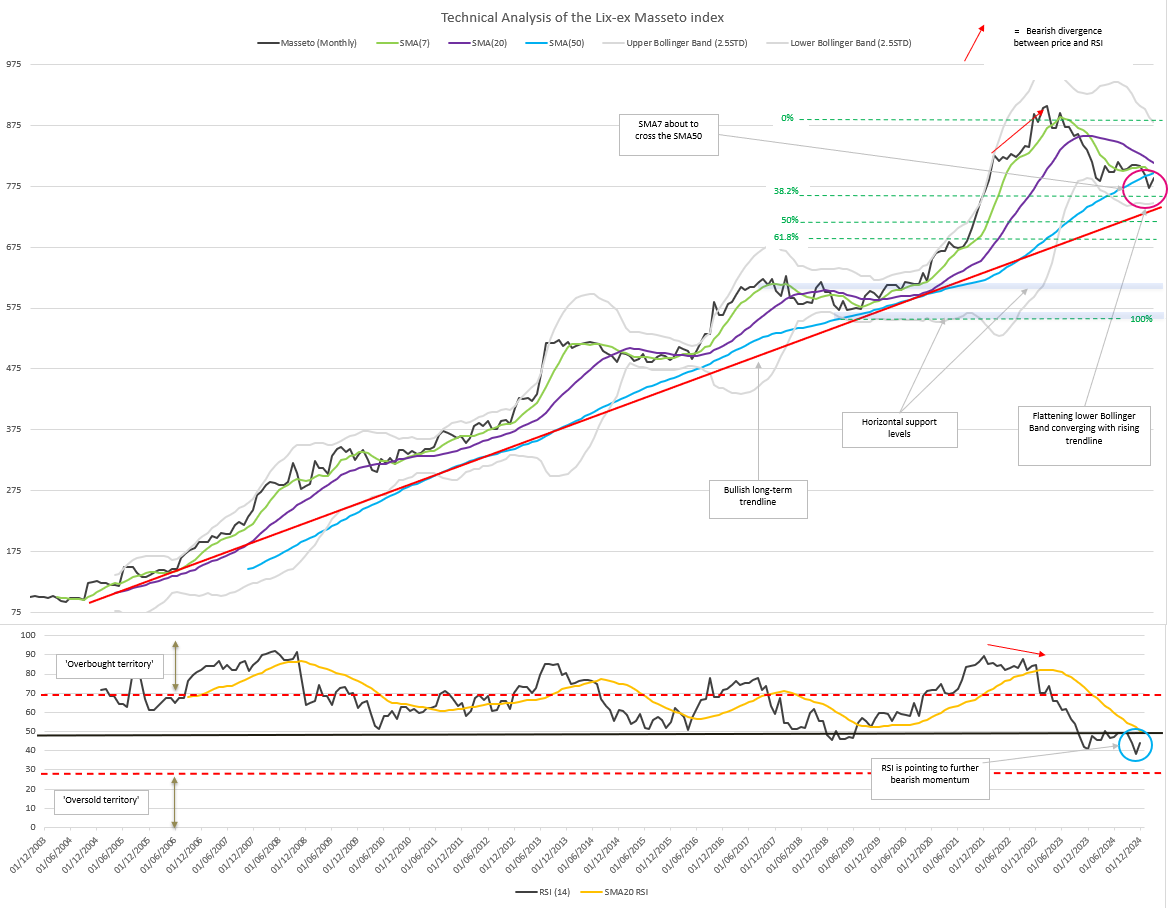
Task: Select the 'SMA(20)' legend entry
Action: click(478, 43)
